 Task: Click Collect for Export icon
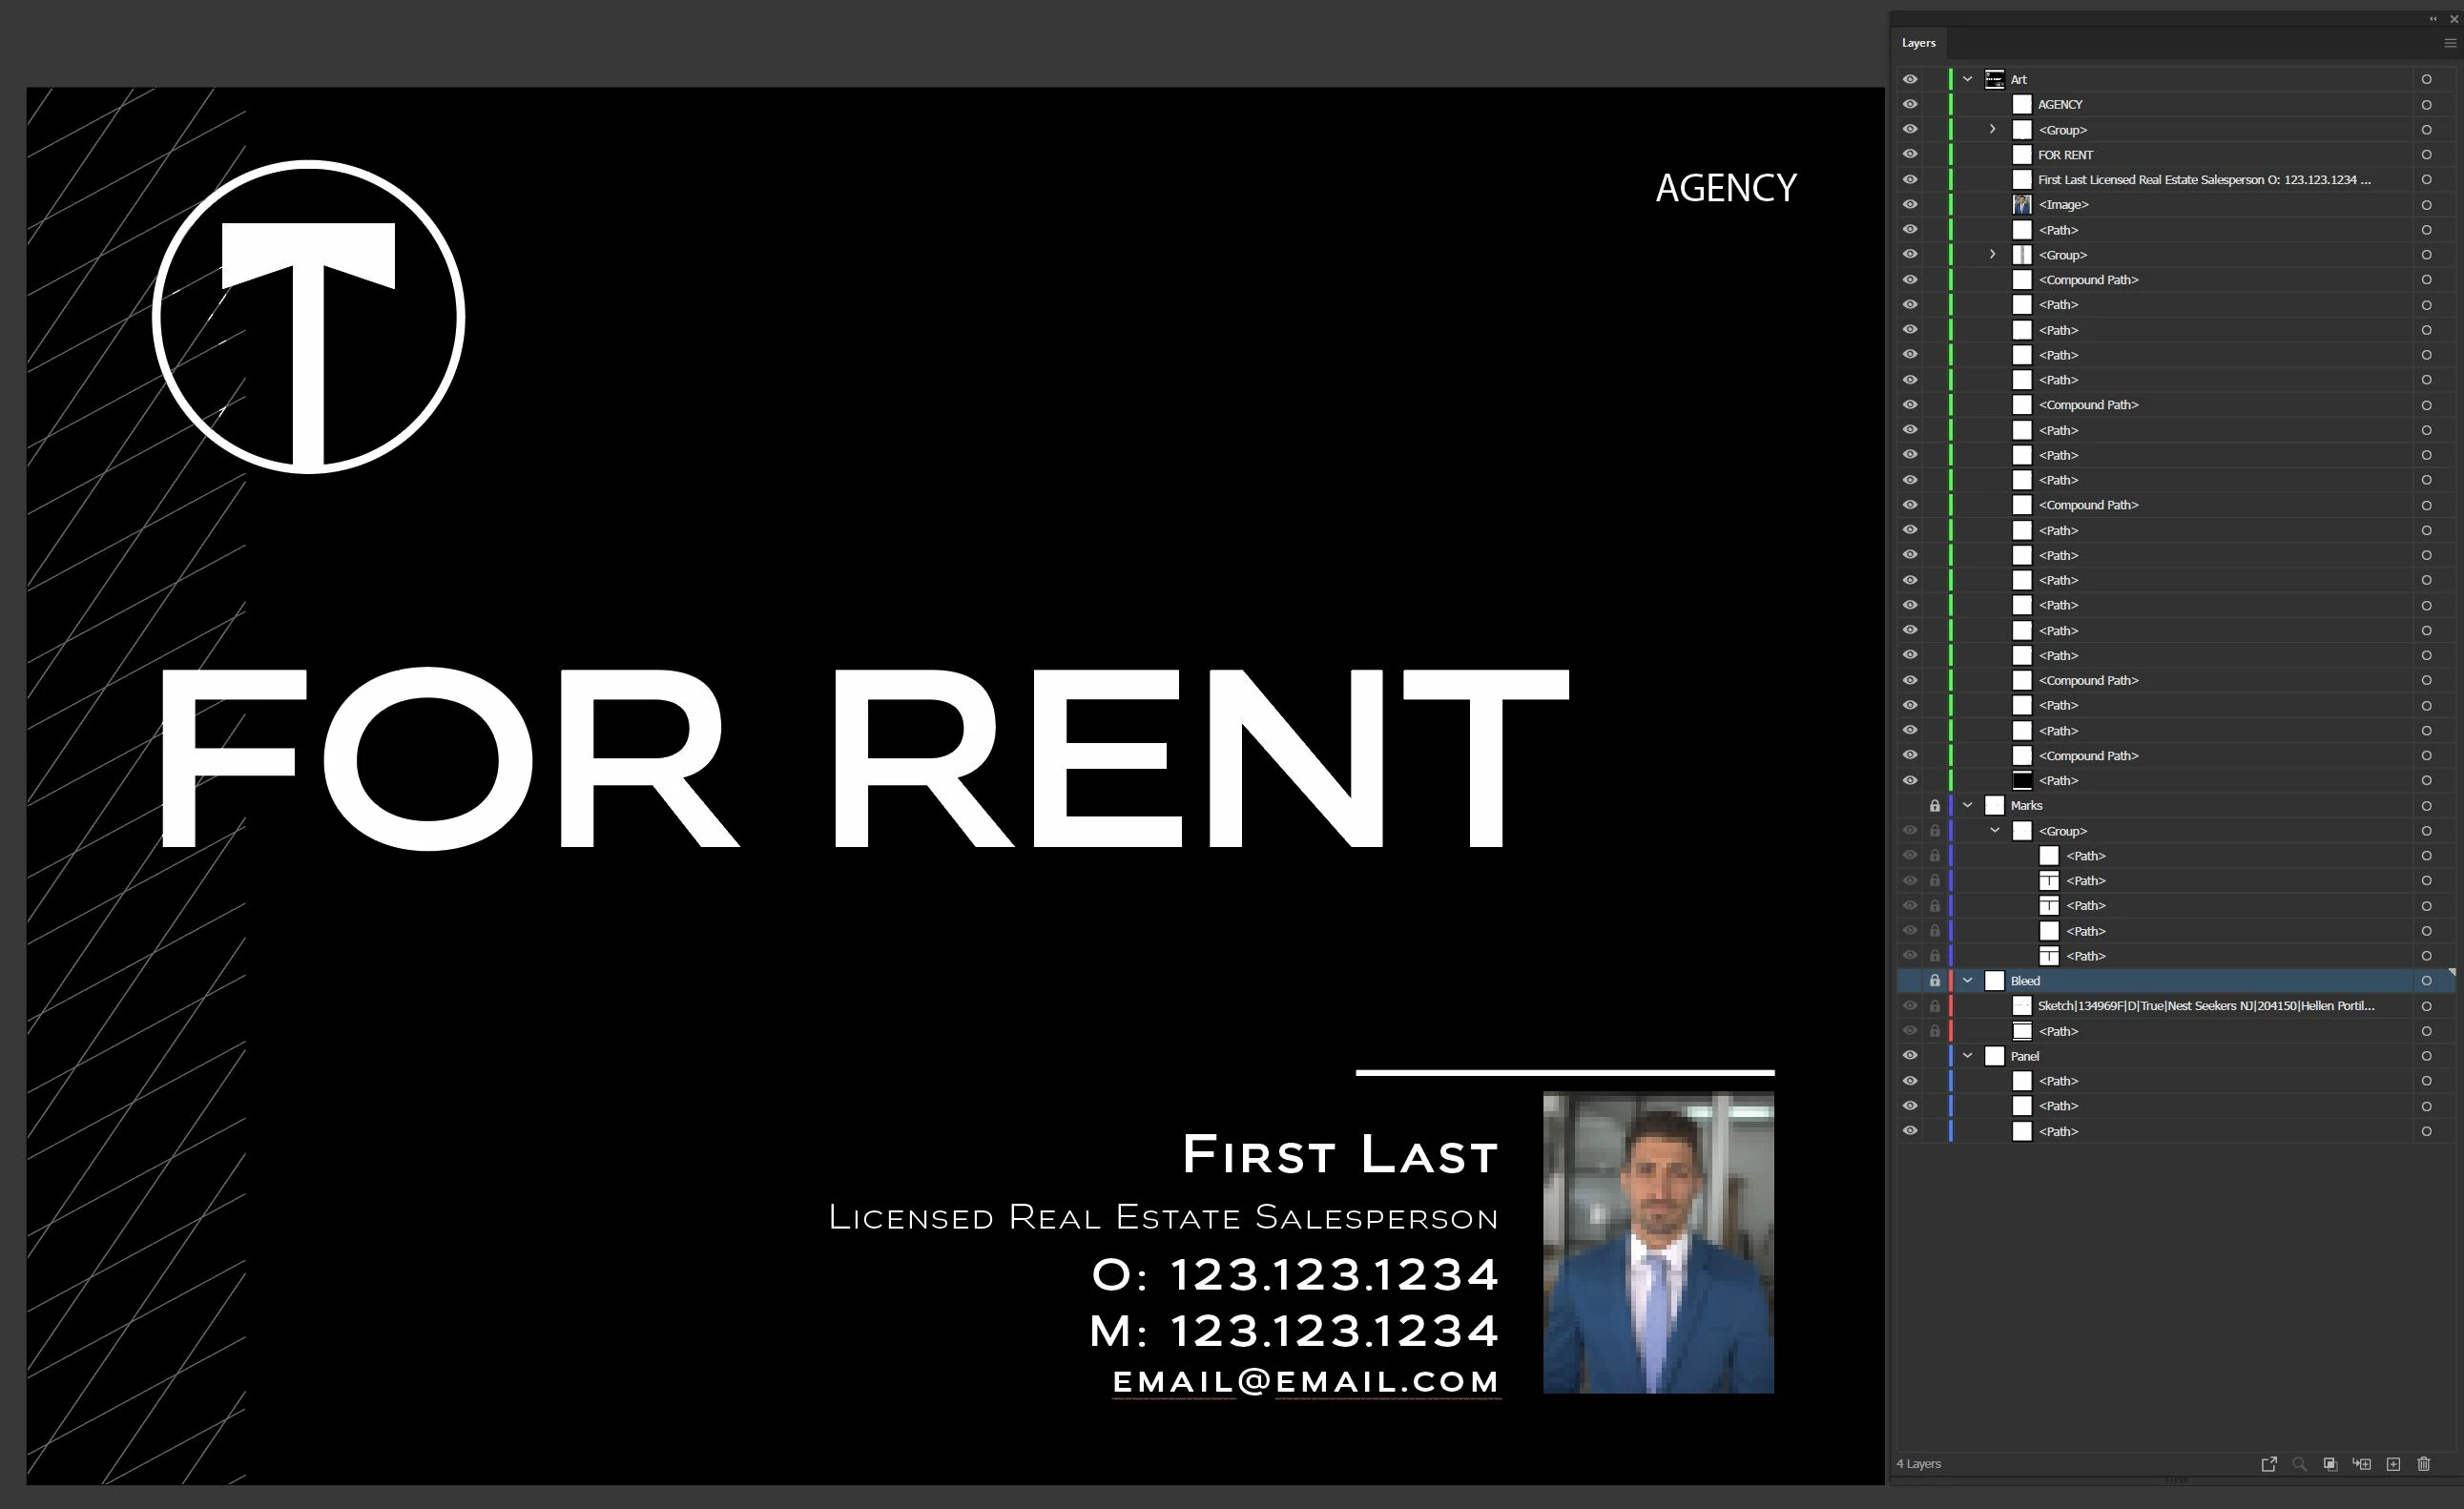pos(2269,1464)
